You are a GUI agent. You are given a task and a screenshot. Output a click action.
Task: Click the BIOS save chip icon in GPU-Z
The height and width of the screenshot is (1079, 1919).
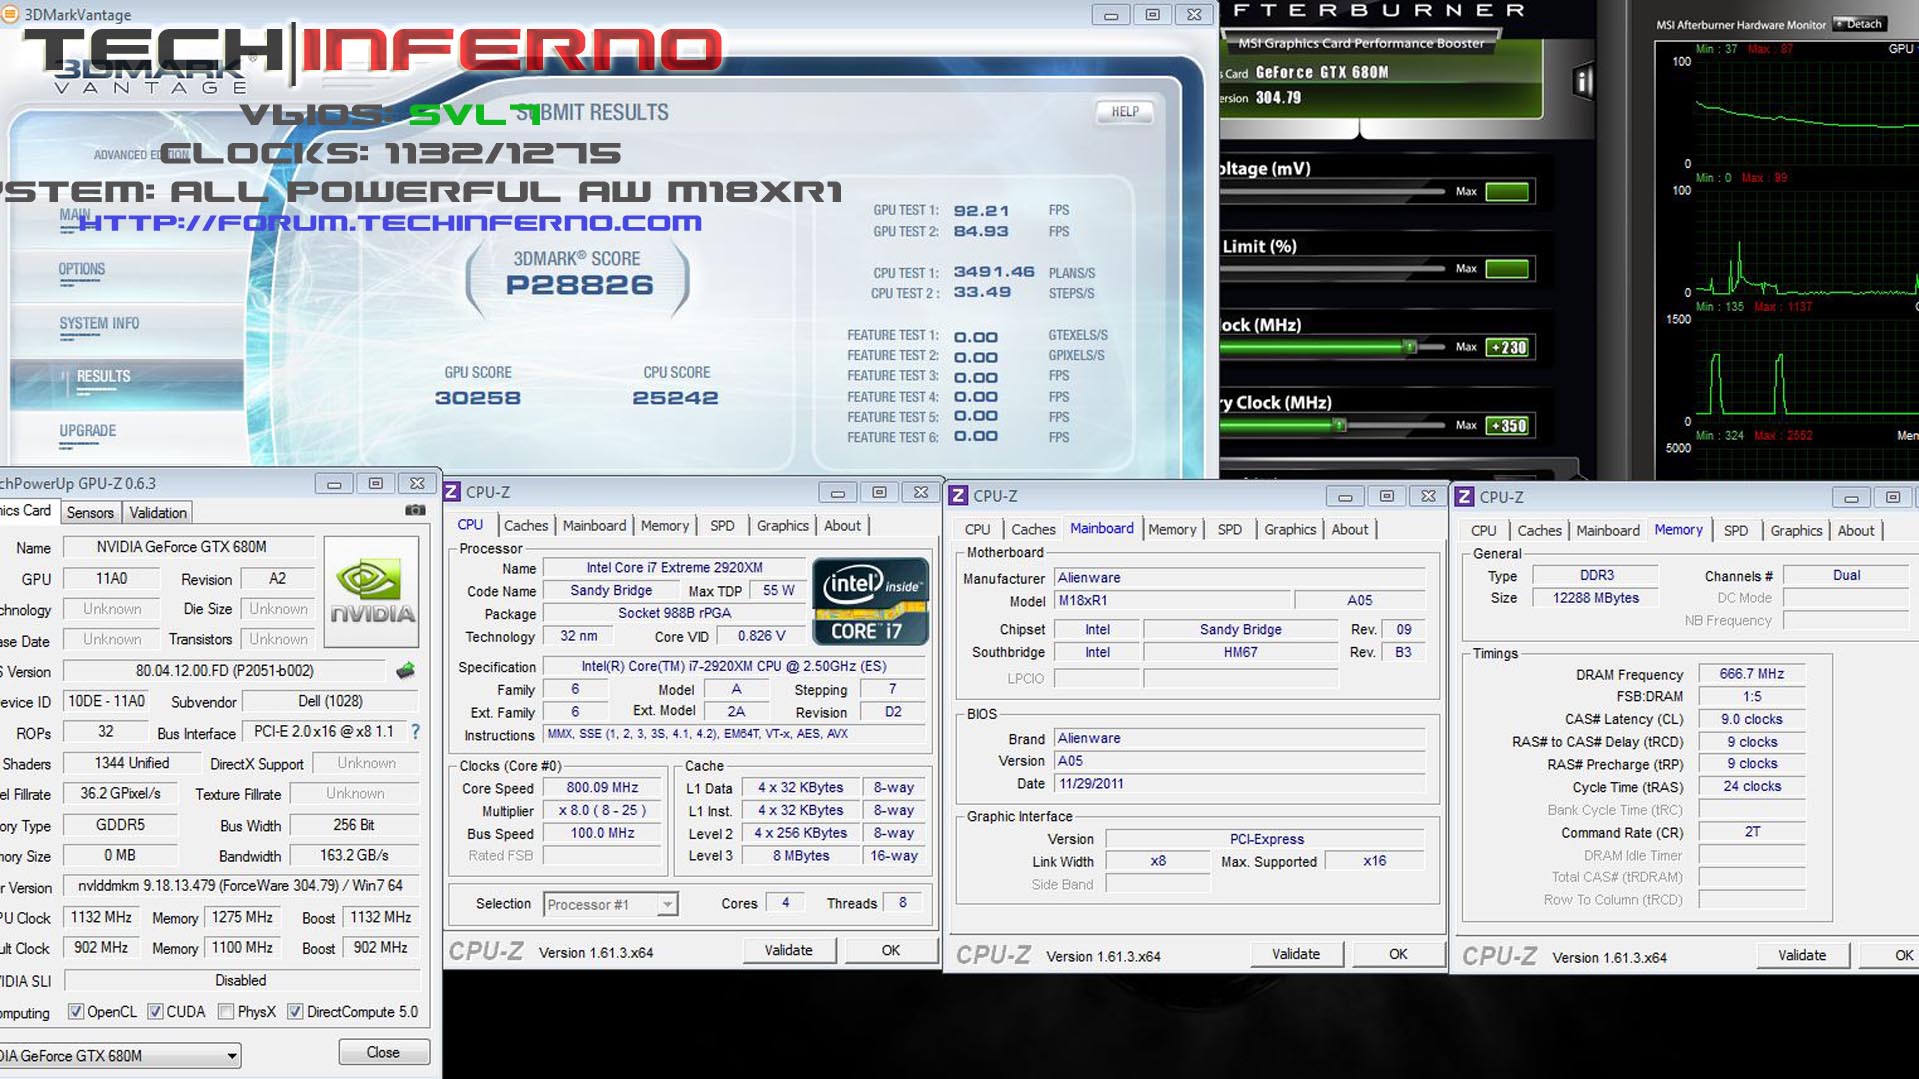(405, 670)
